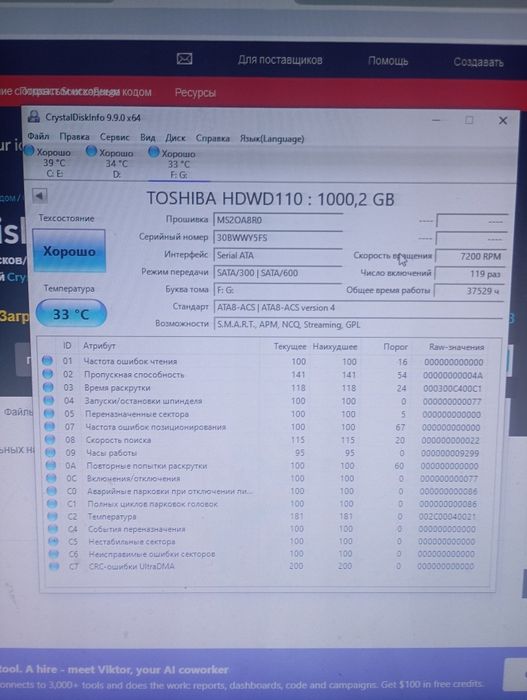Click the Буква тома field F: G:
527x700 pixels.
278,290
